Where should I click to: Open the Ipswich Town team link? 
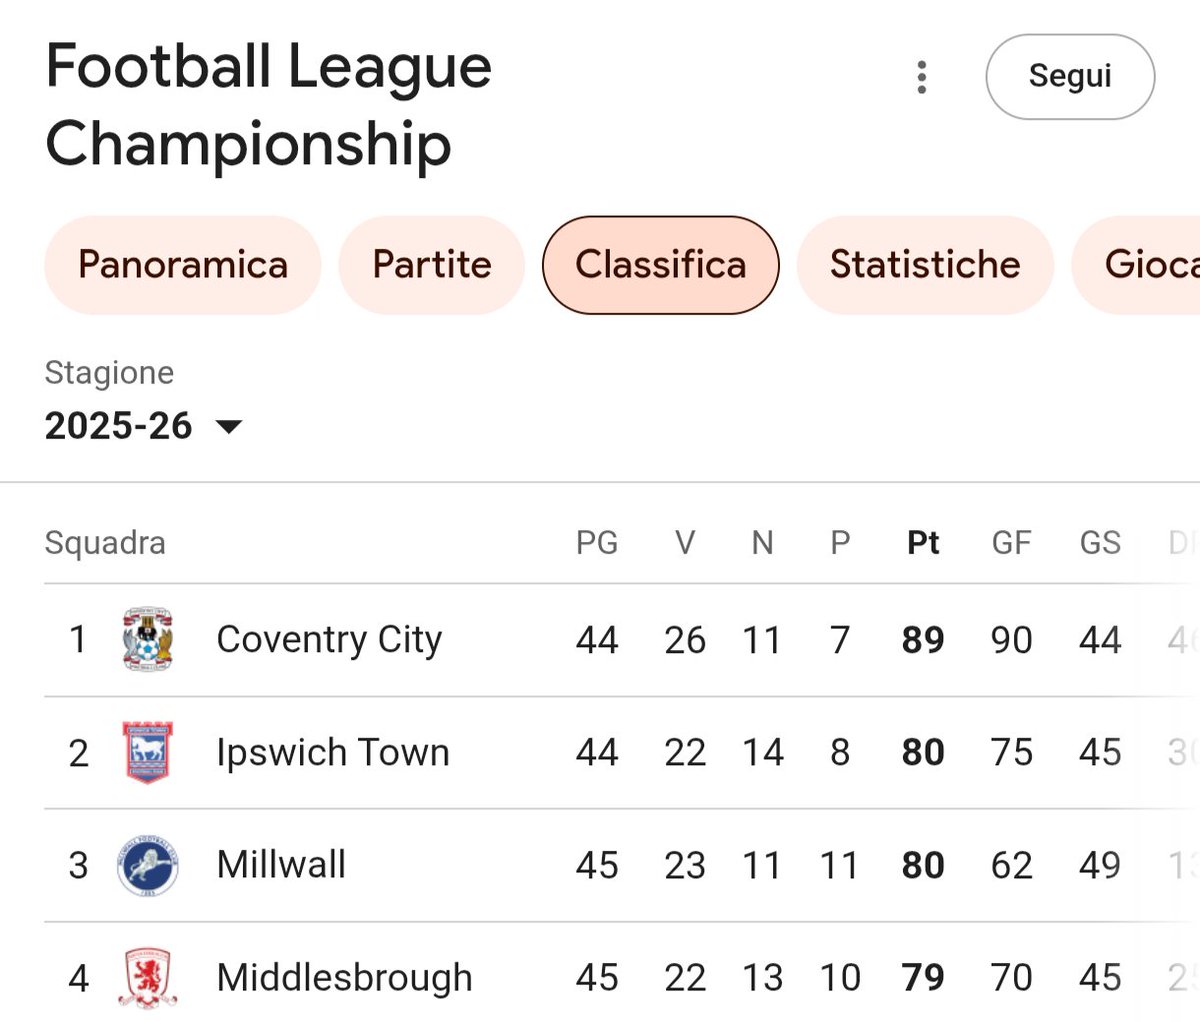point(333,753)
